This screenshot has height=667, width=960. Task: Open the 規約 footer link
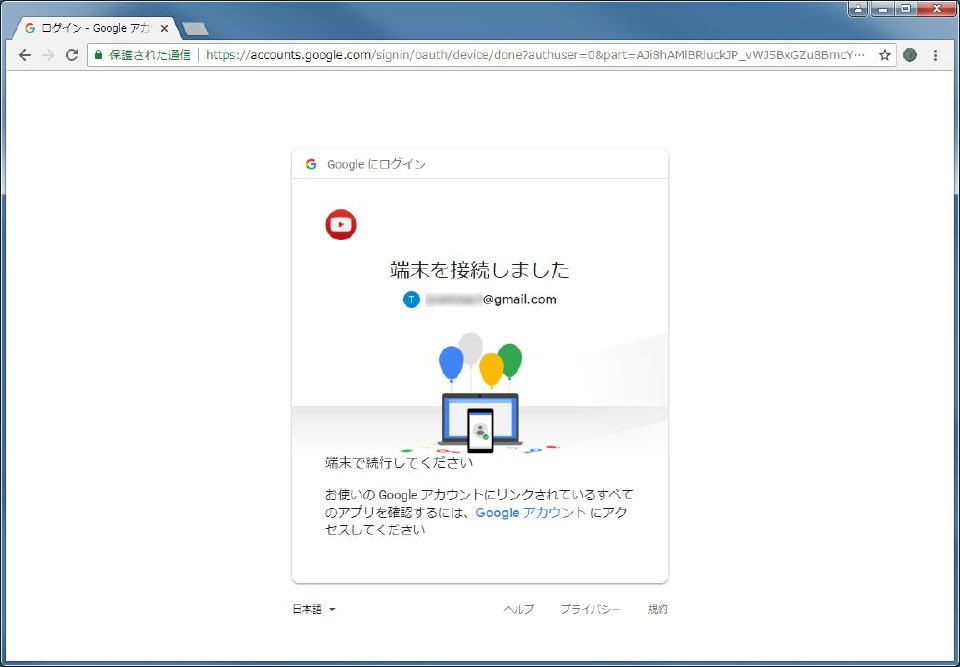click(658, 609)
